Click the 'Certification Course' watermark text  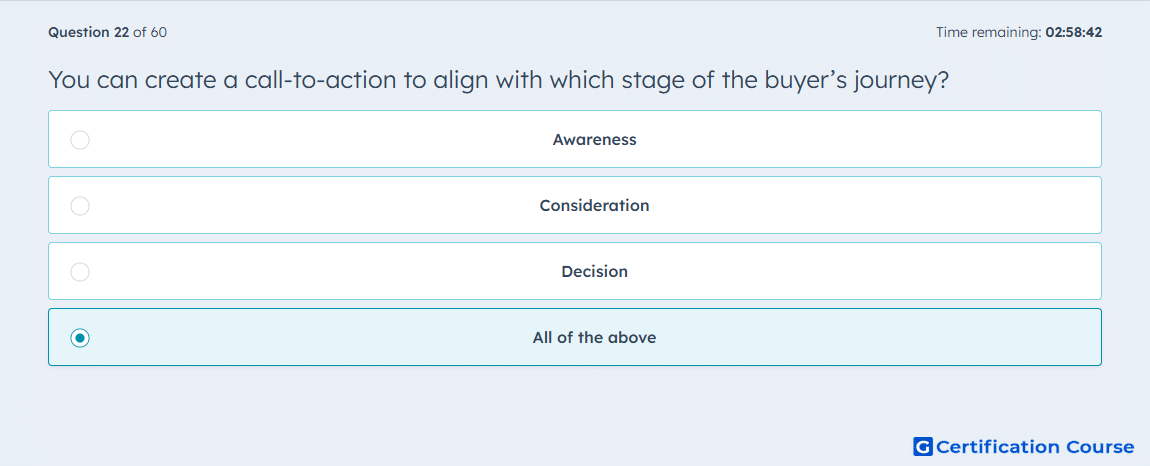[x=1035, y=446]
